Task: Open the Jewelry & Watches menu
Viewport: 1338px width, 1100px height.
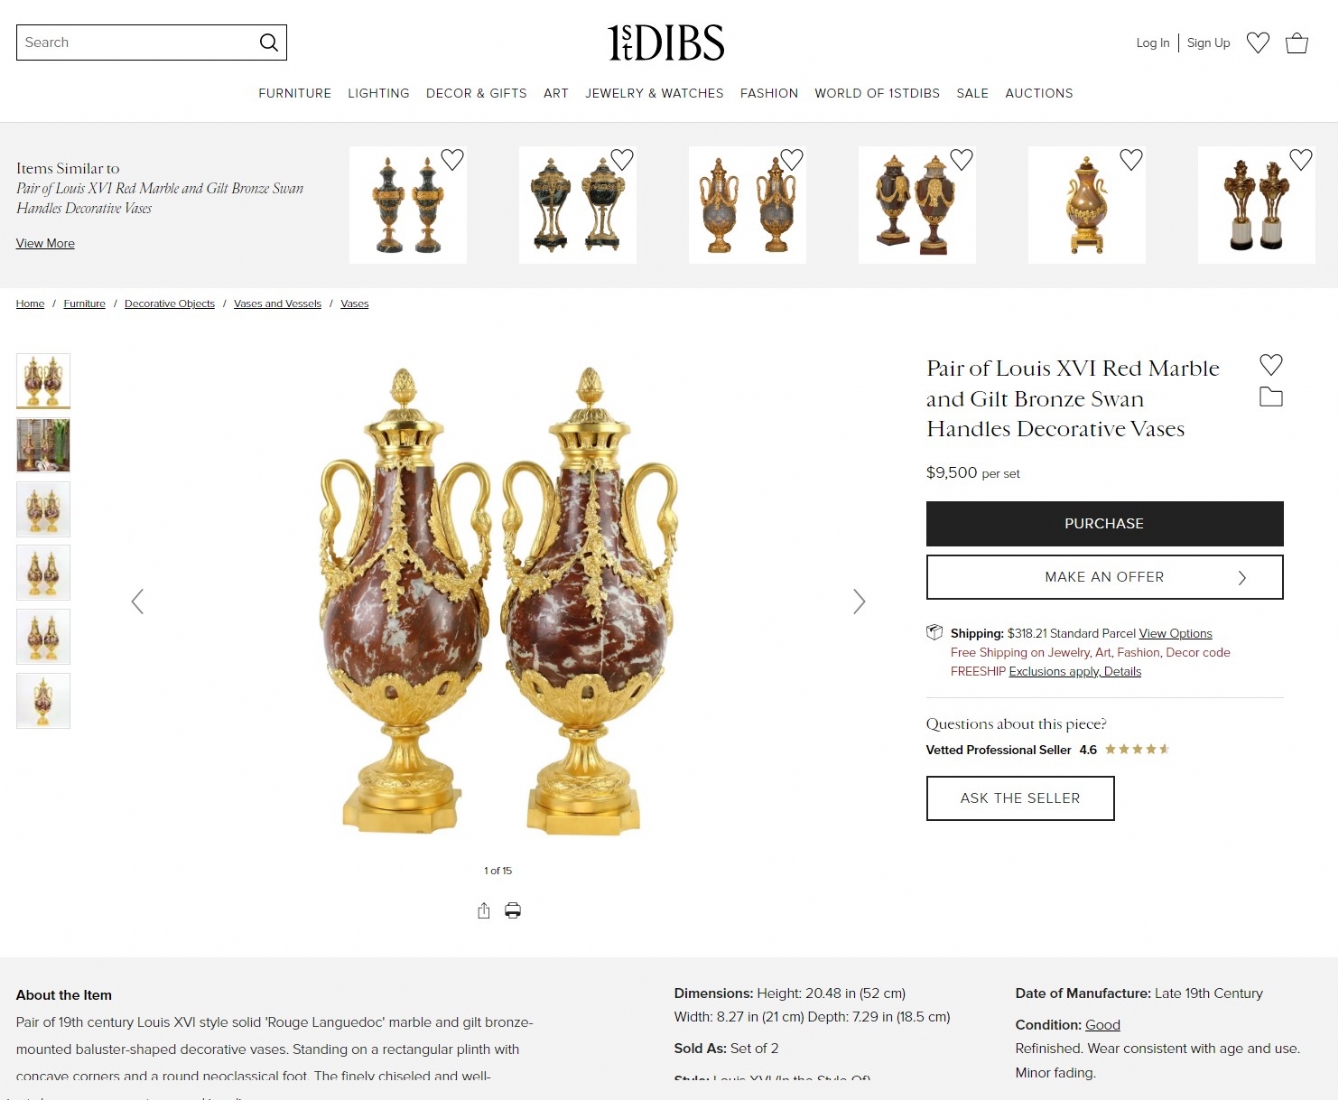Action: tap(654, 93)
